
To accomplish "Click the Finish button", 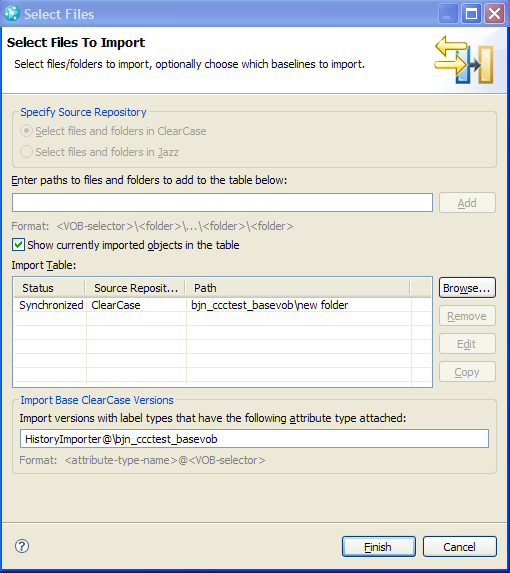I will pyautogui.click(x=379, y=547).
